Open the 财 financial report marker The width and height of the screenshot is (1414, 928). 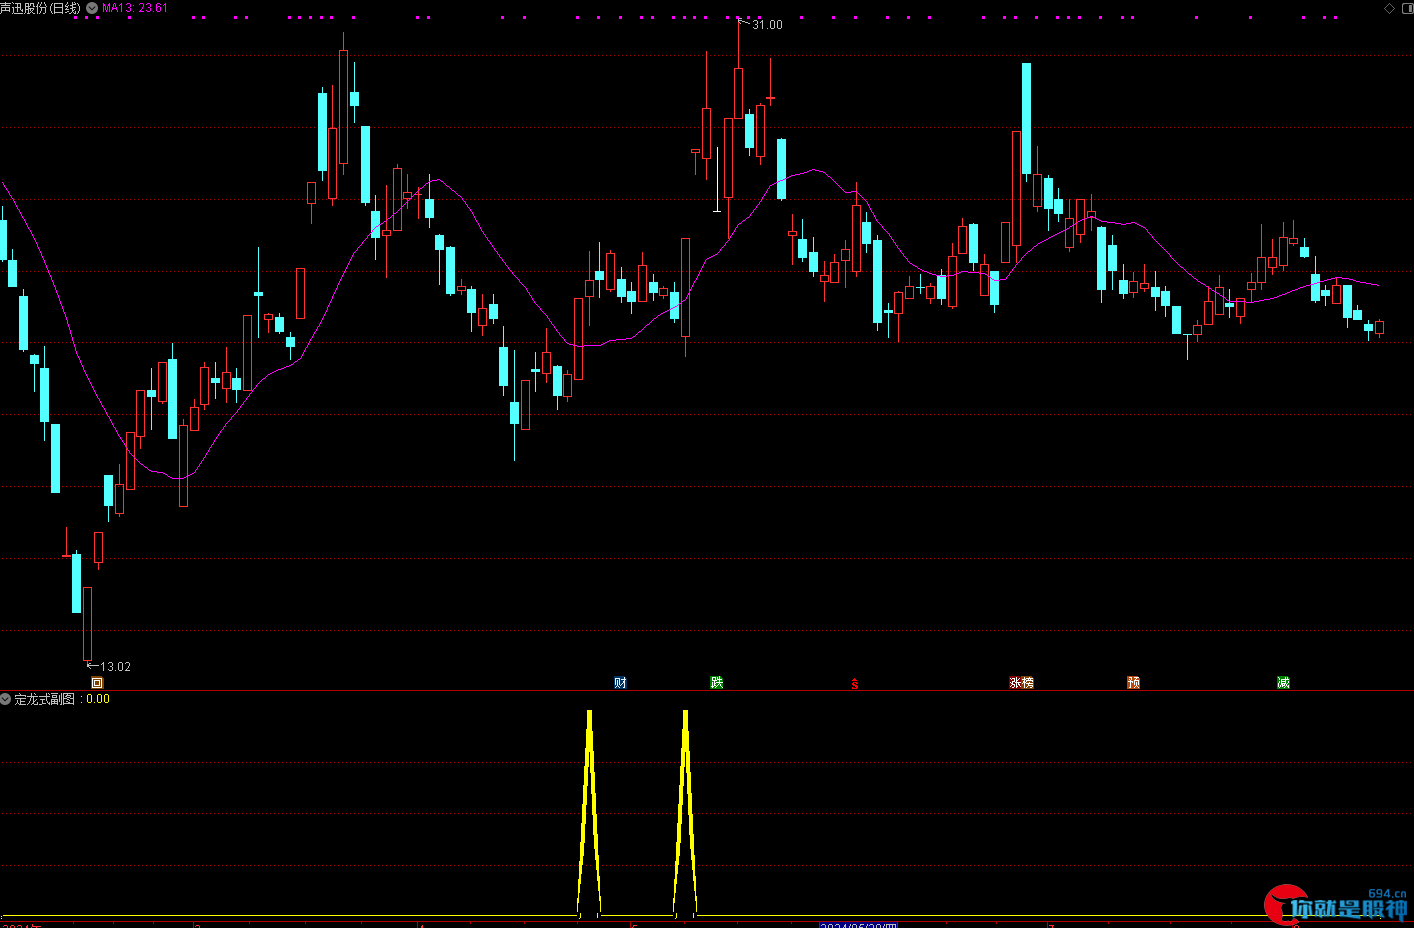[x=620, y=683]
